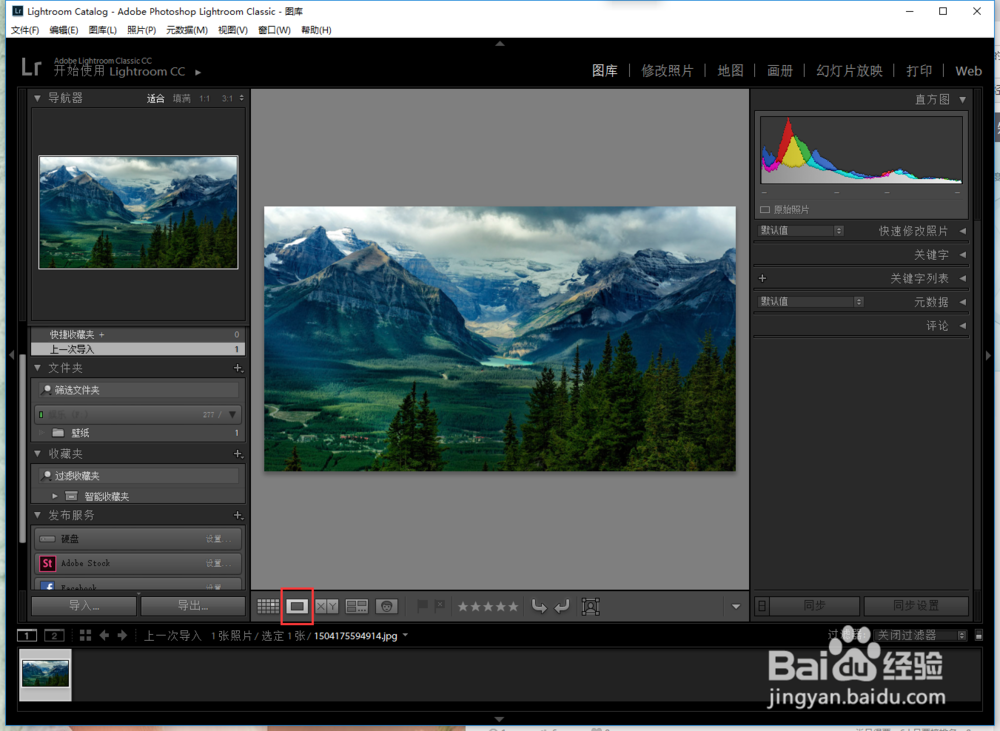Open the 视图(V) menu

point(233,30)
